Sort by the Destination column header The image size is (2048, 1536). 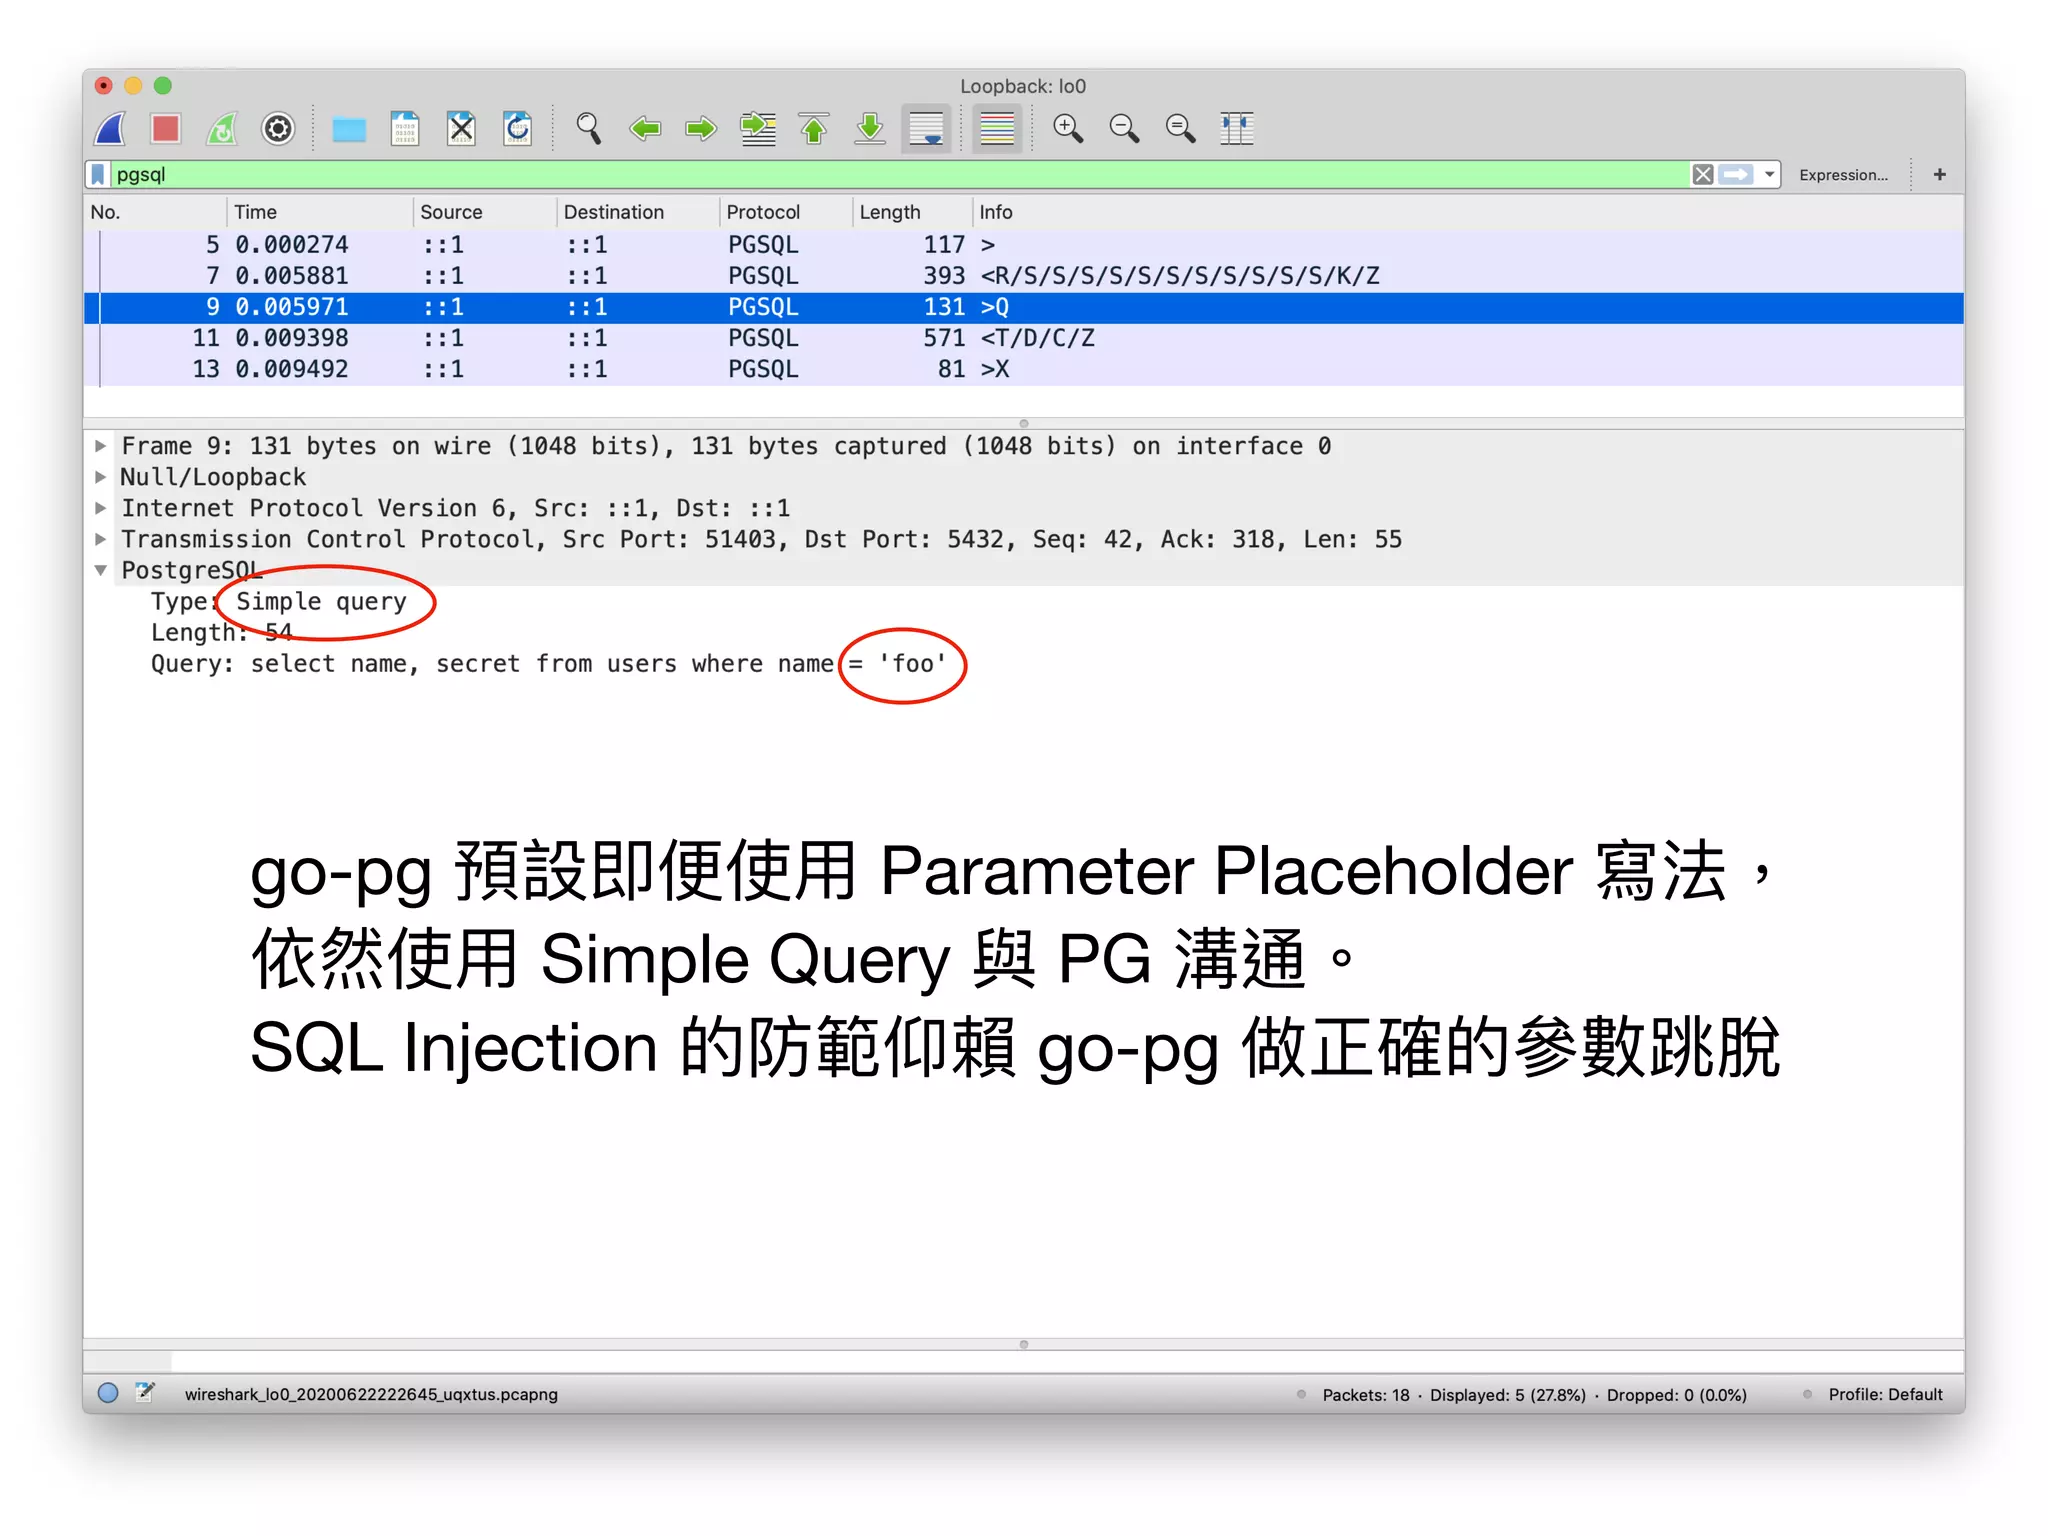click(637, 212)
